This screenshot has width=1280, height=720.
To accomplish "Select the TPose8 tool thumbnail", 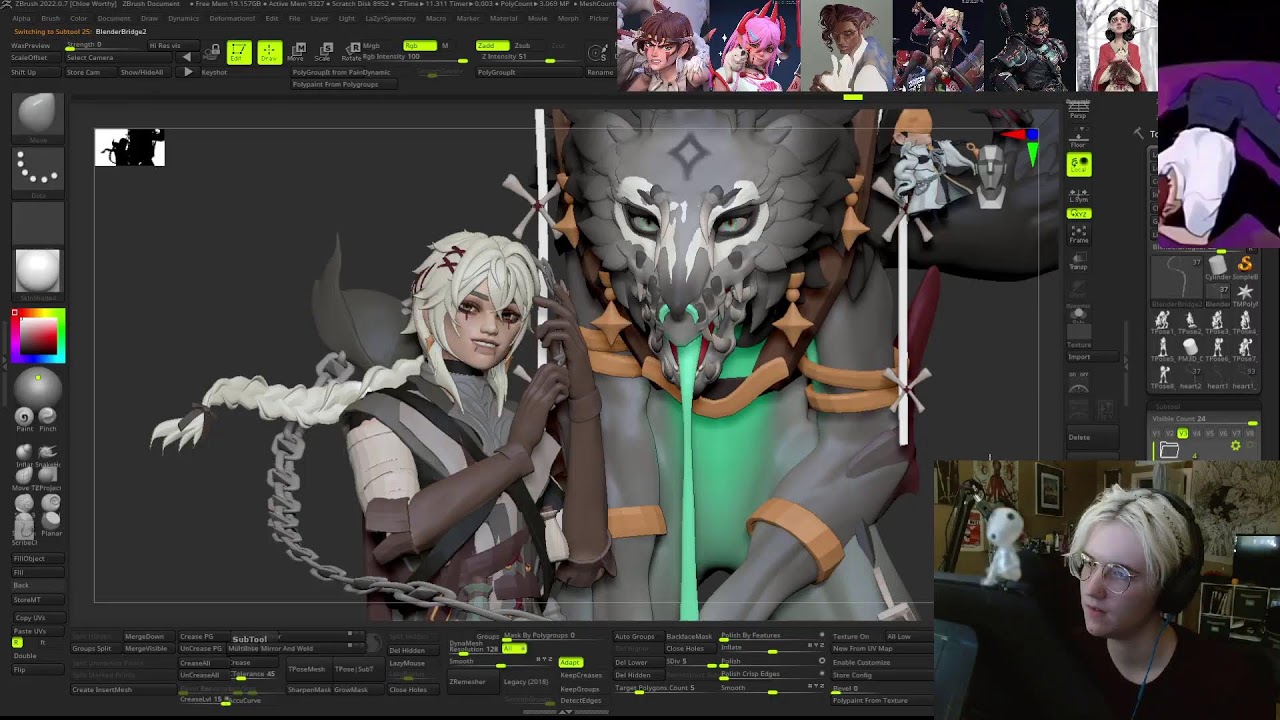I will click(1162, 376).
